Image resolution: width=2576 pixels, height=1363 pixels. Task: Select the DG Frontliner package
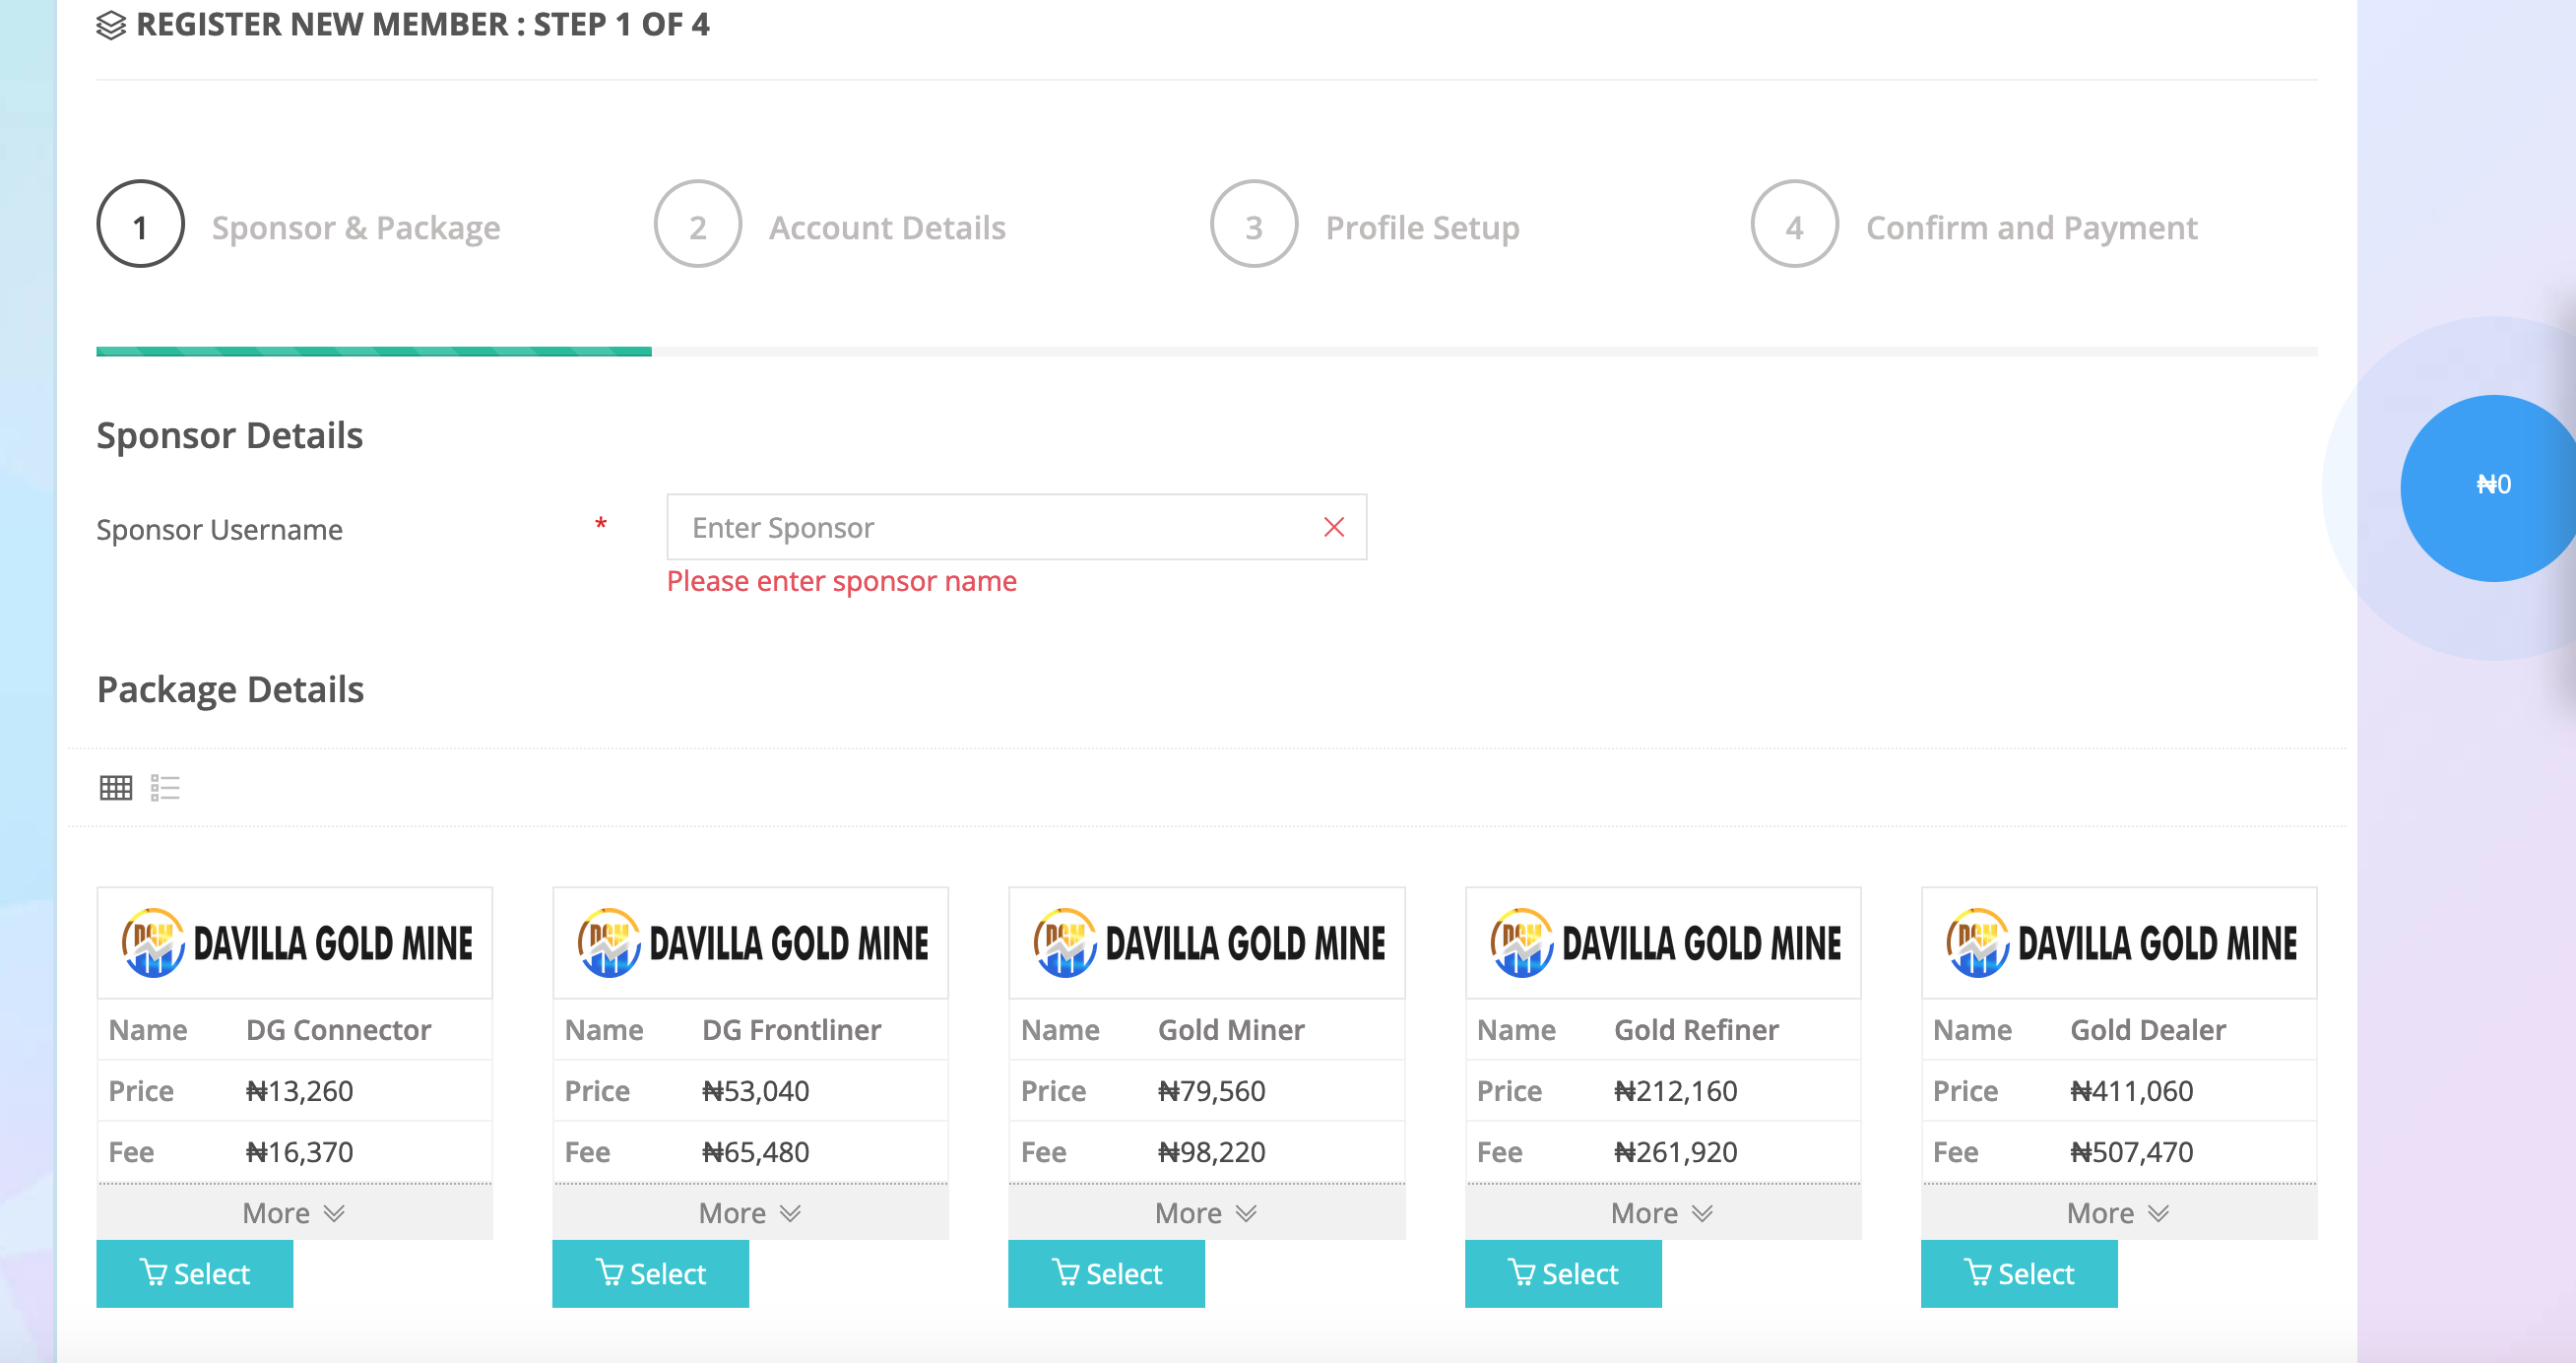coord(650,1274)
